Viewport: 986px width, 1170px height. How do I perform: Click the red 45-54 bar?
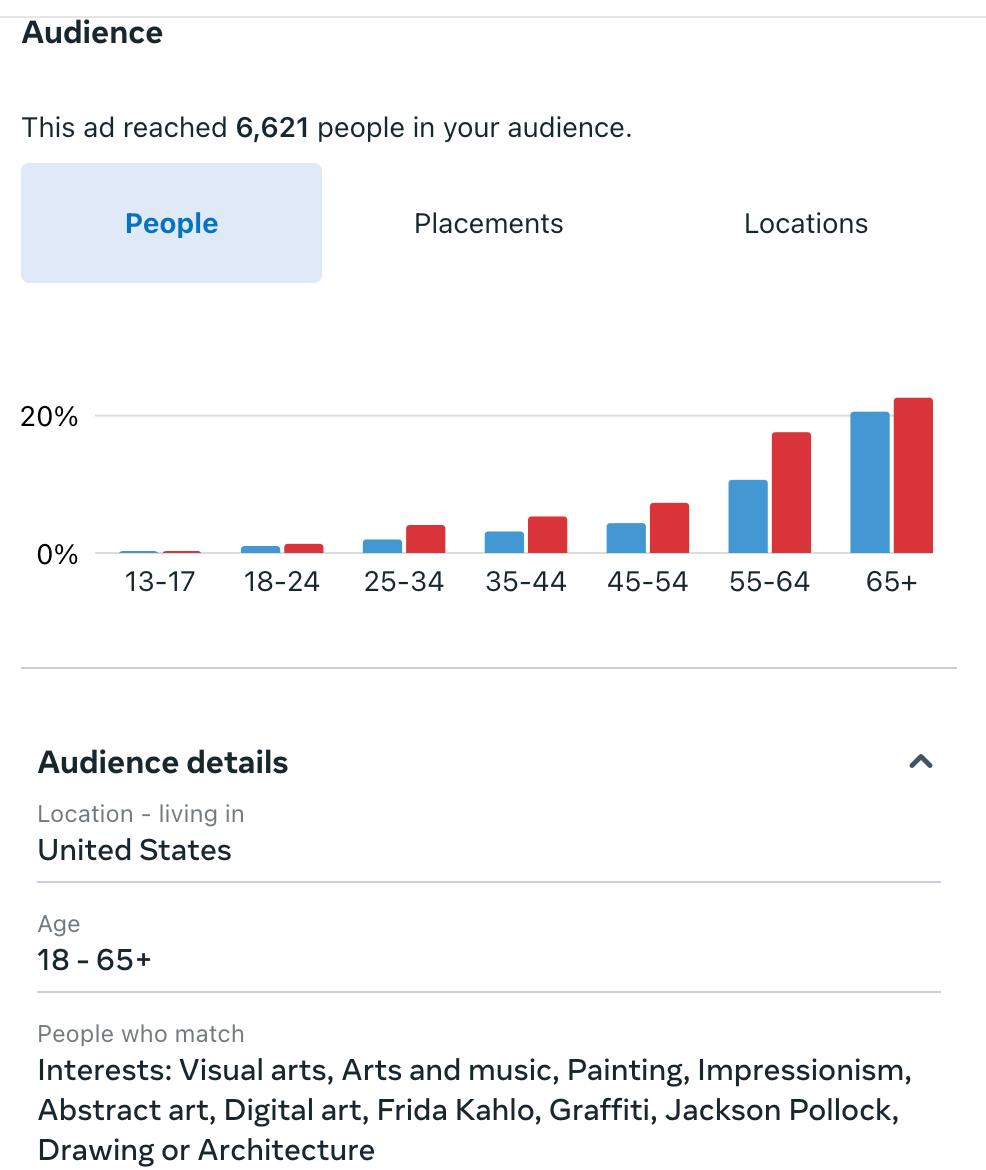[669, 528]
